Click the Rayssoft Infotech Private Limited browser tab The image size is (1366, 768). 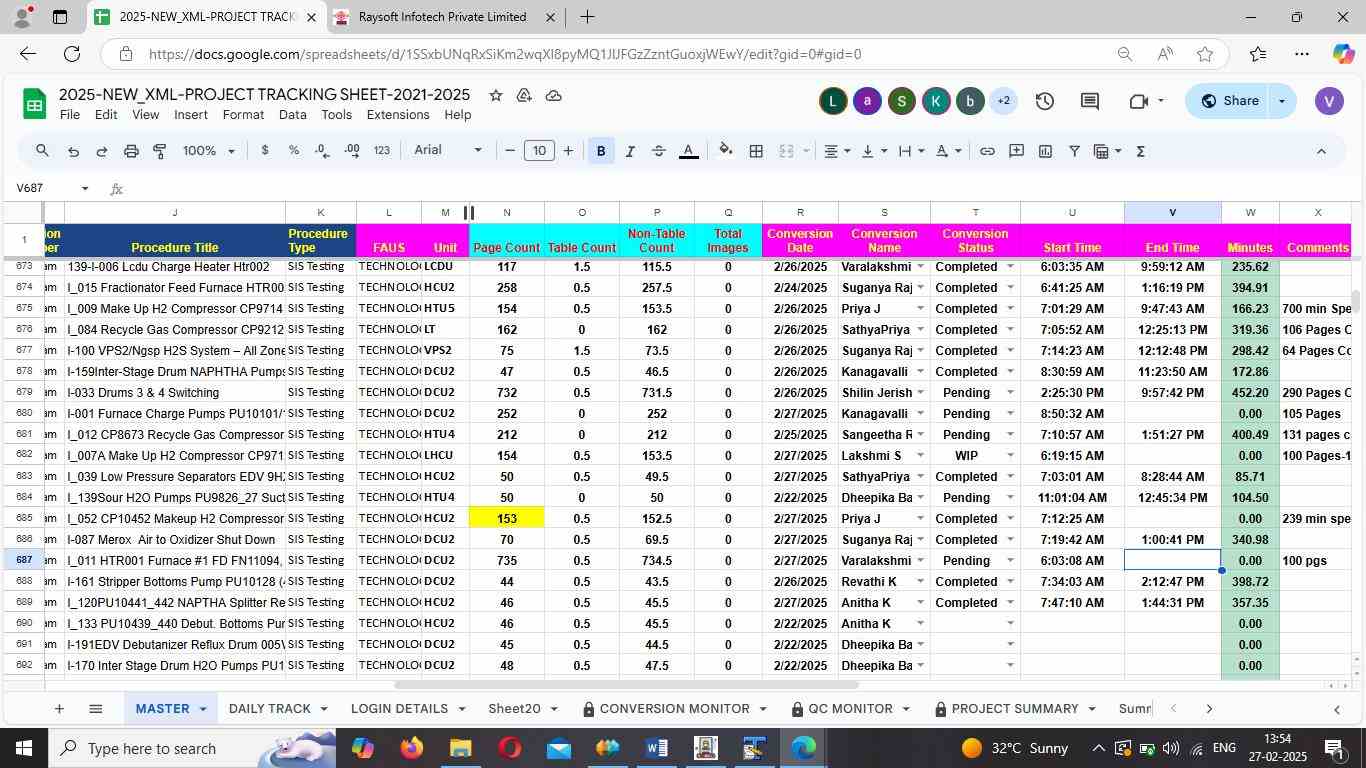(x=441, y=17)
